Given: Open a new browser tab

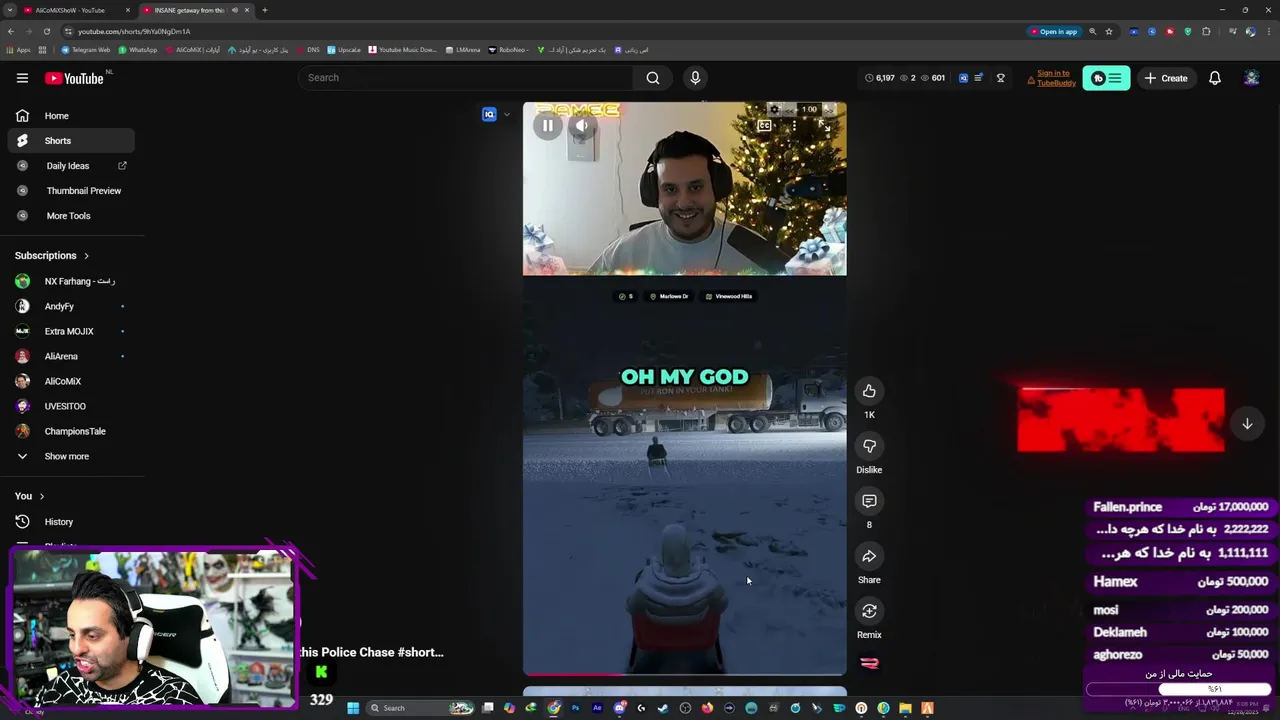Looking at the screenshot, I should click(265, 10).
